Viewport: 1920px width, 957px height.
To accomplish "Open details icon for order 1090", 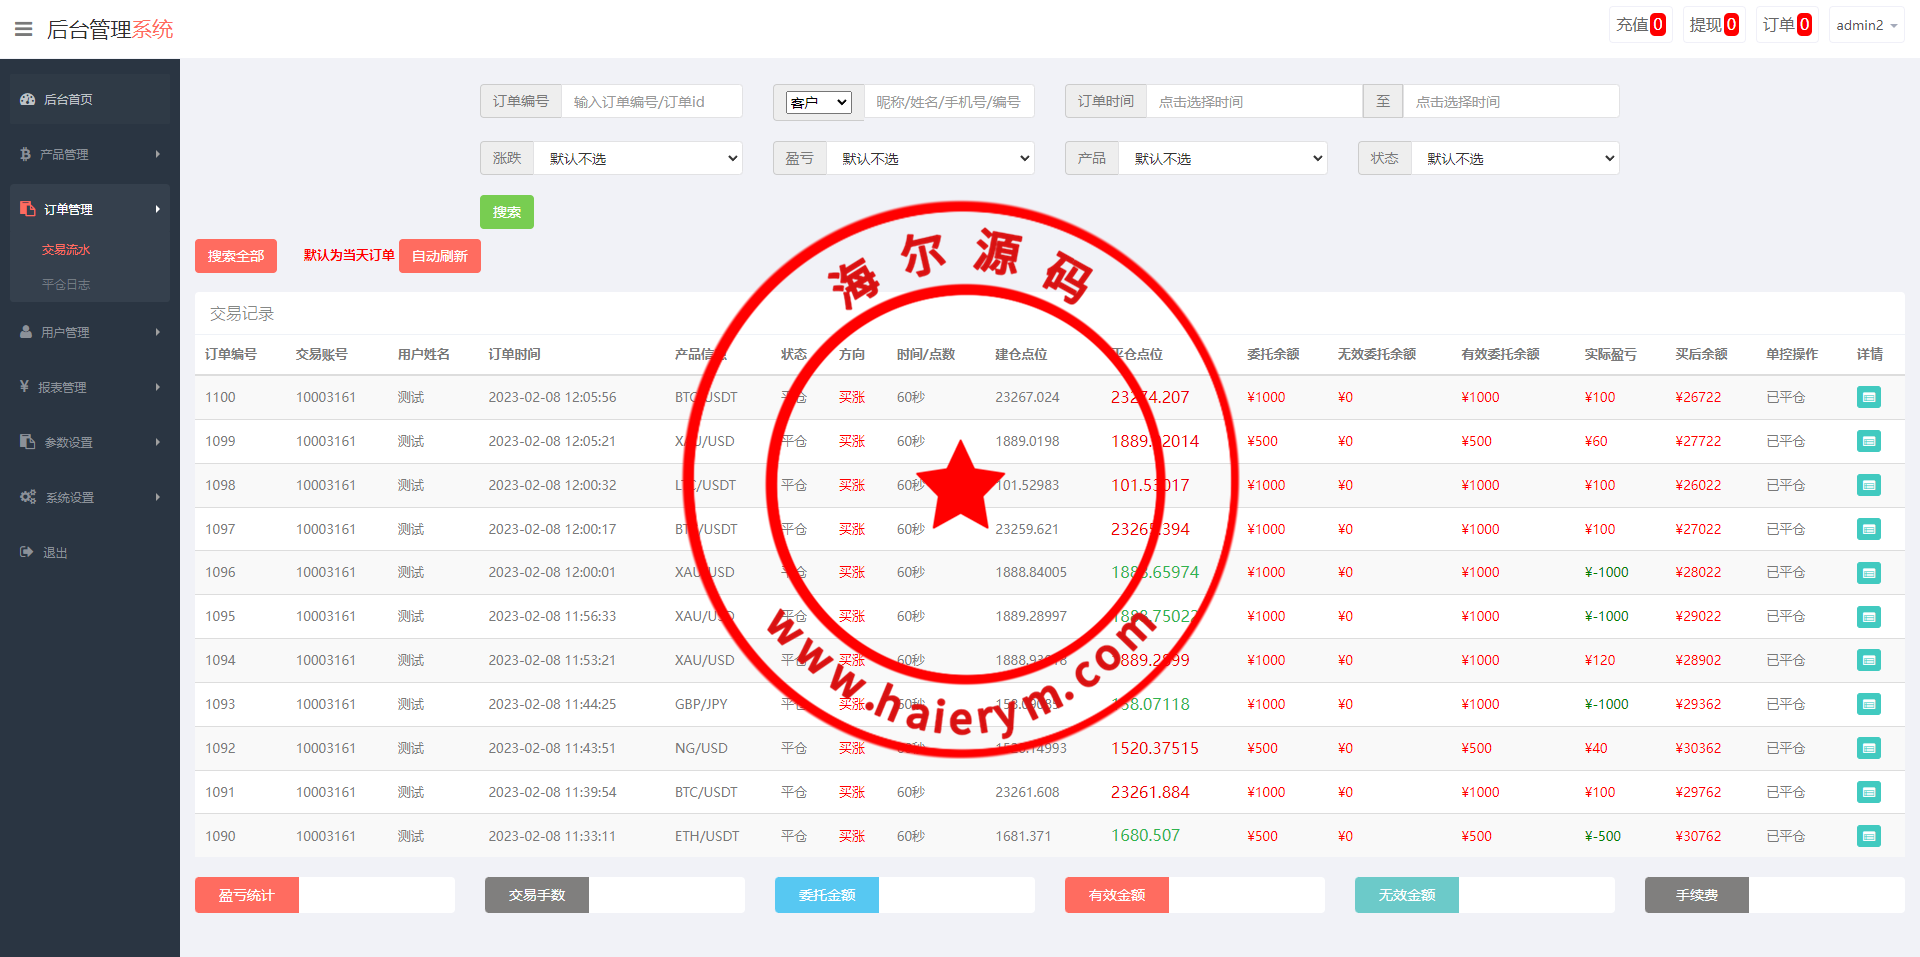I will 1868,836.
